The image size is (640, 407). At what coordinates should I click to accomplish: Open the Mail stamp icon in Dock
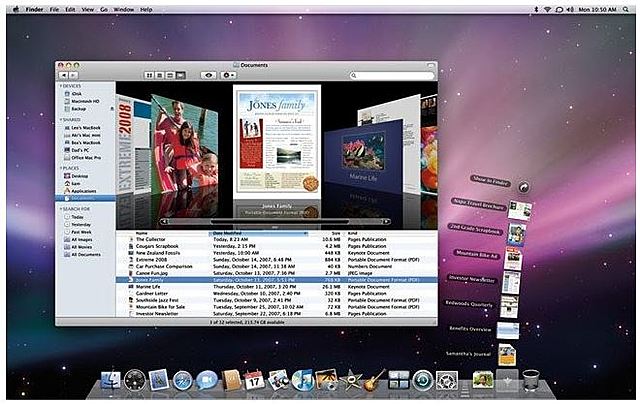[x=159, y=380]
